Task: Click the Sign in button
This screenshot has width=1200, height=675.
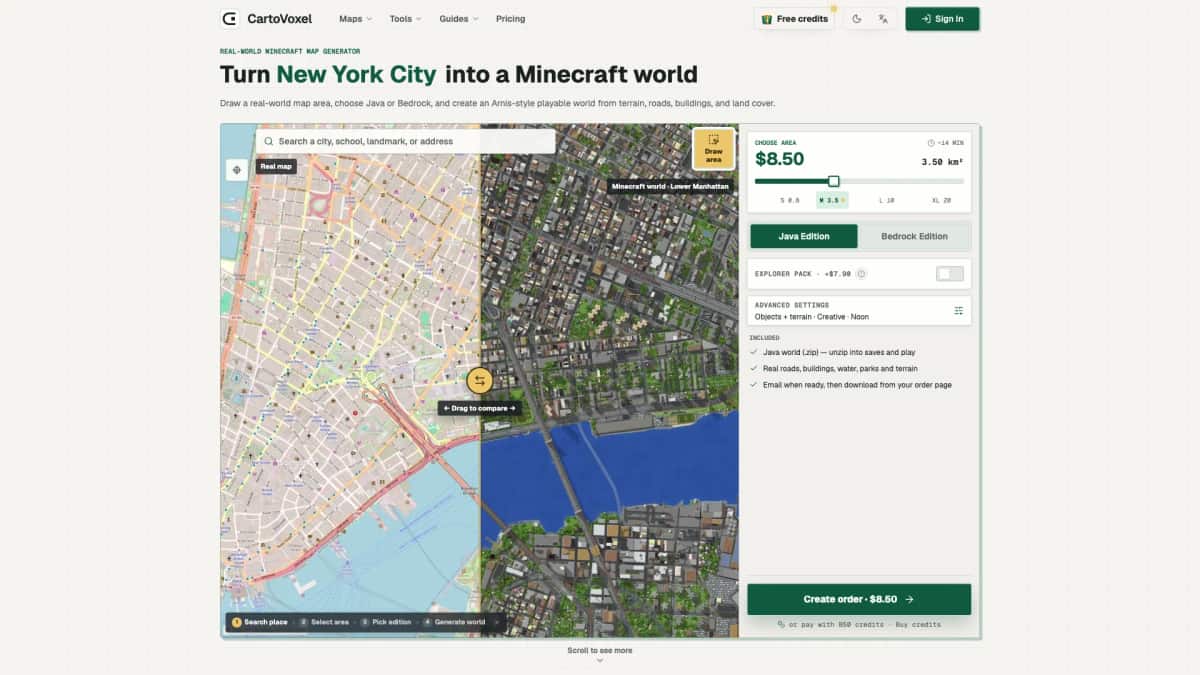Action: click(942, 19)
